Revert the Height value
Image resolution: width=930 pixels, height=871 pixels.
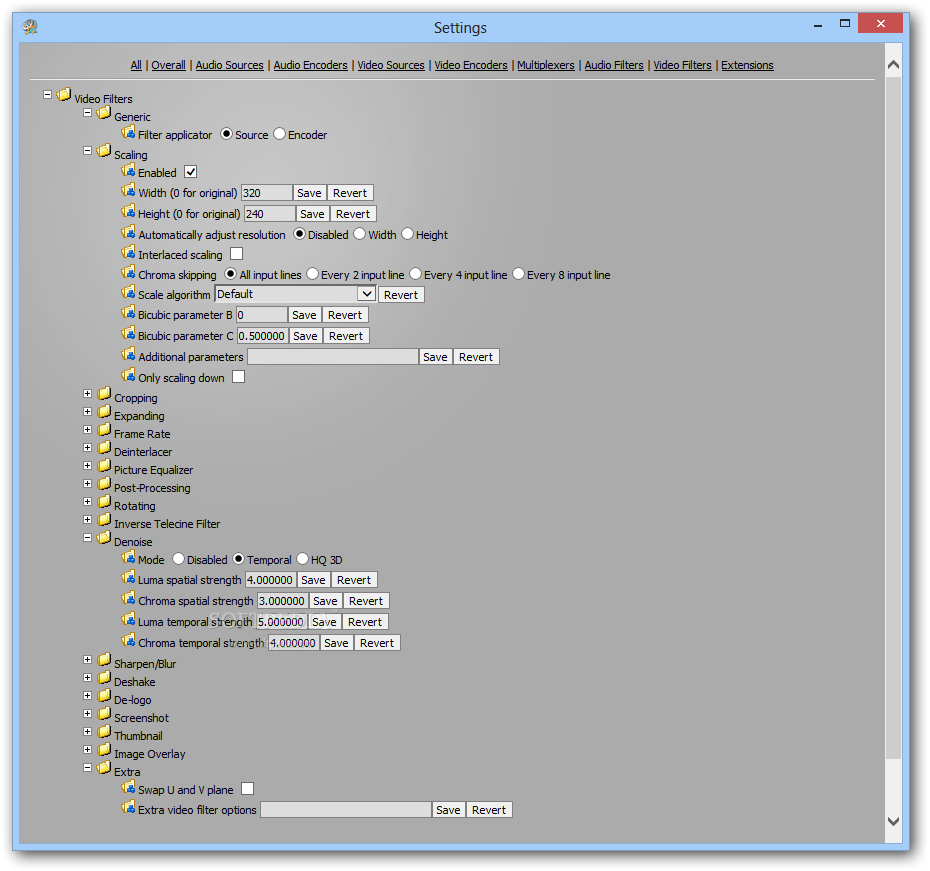[x=353, y=213]
